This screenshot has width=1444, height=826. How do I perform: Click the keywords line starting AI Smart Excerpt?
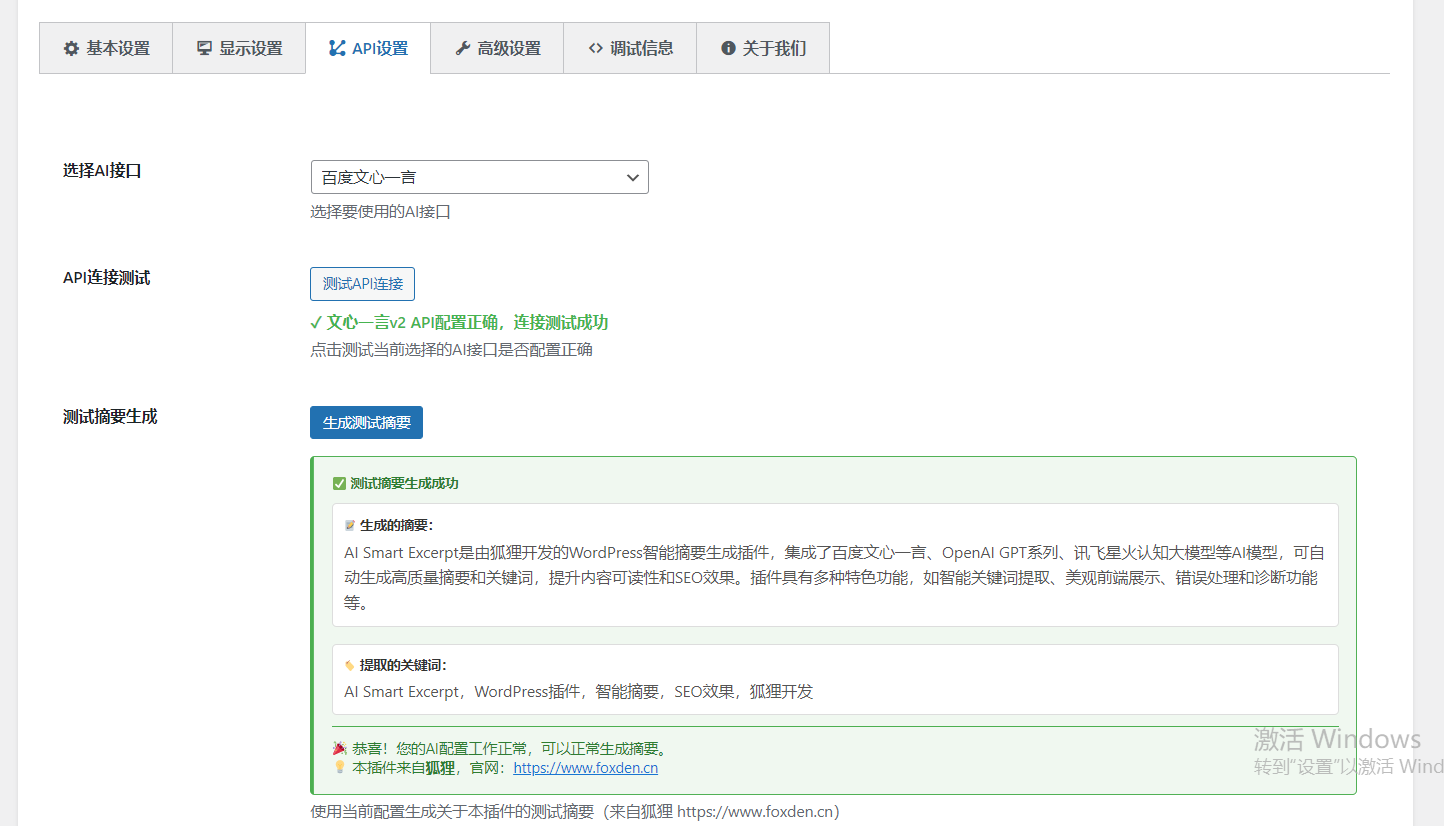[x=578, y=691]
